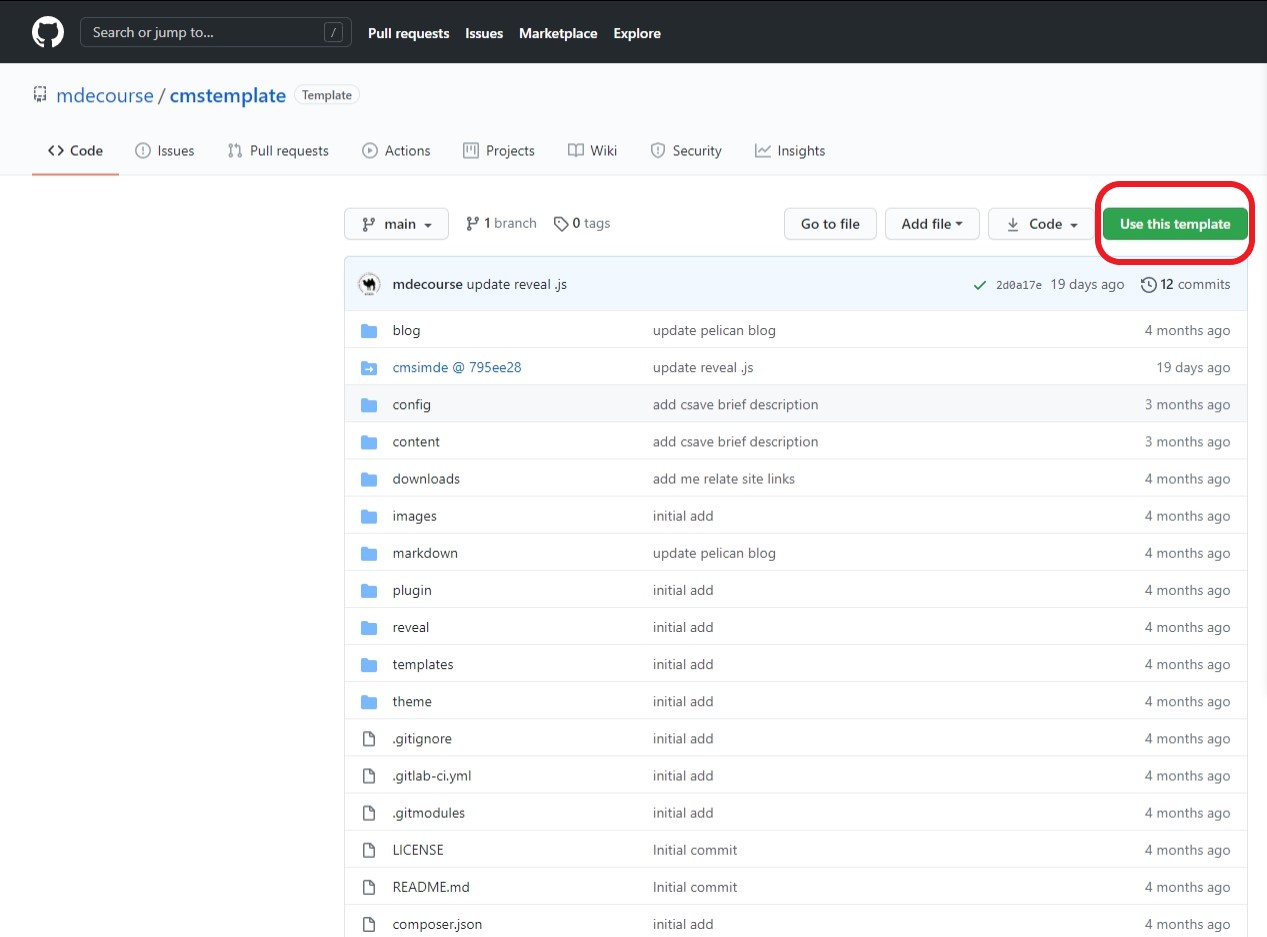Open the 'update reveal .js' commit message in header

[517, 284]
